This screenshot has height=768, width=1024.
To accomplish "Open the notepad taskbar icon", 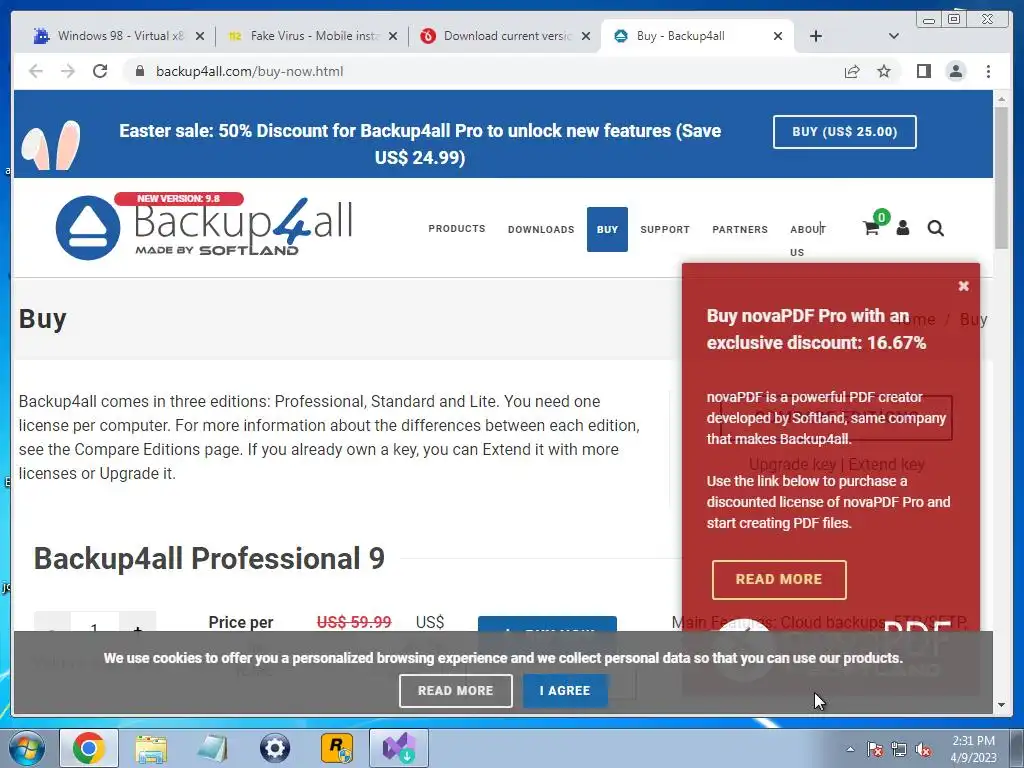I will pyautogui.click(x=212, y=748).
